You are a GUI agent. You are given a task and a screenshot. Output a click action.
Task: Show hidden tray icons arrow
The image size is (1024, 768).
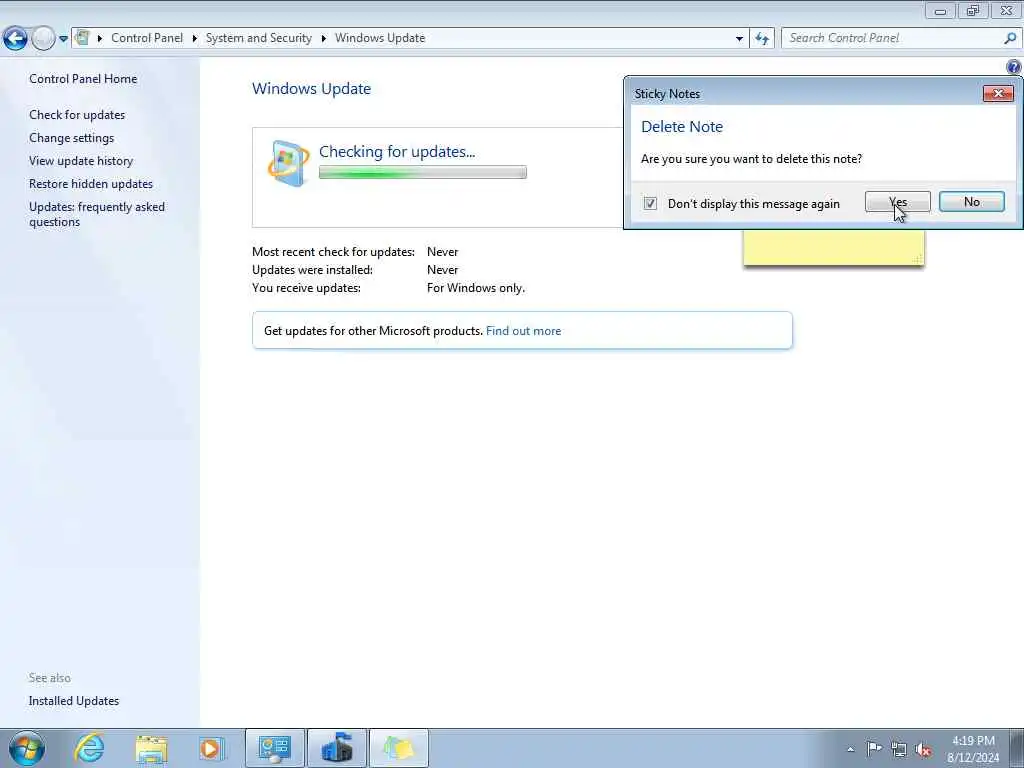850,750
